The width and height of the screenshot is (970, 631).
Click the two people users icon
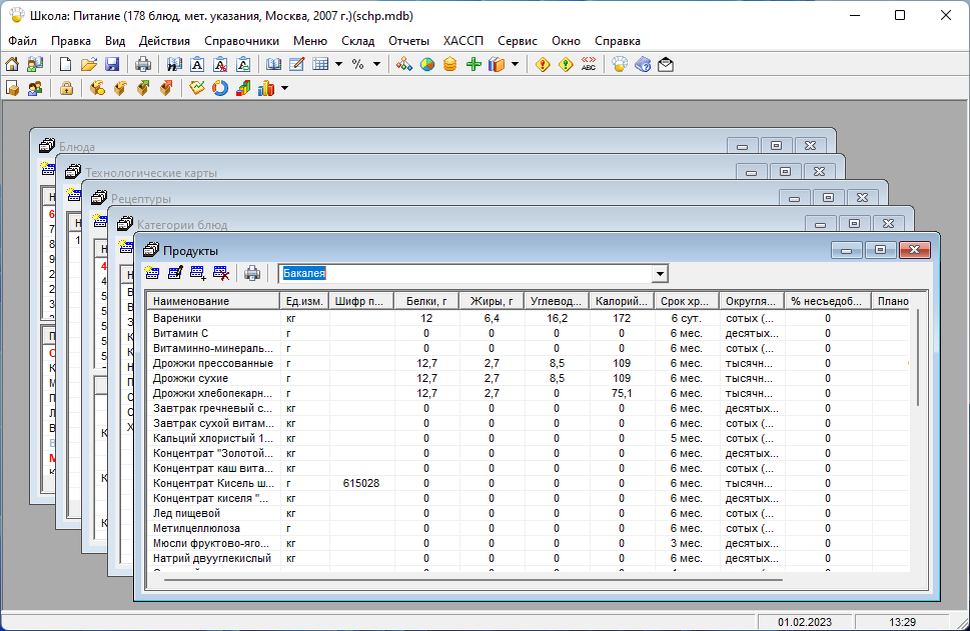coord(35,88)
